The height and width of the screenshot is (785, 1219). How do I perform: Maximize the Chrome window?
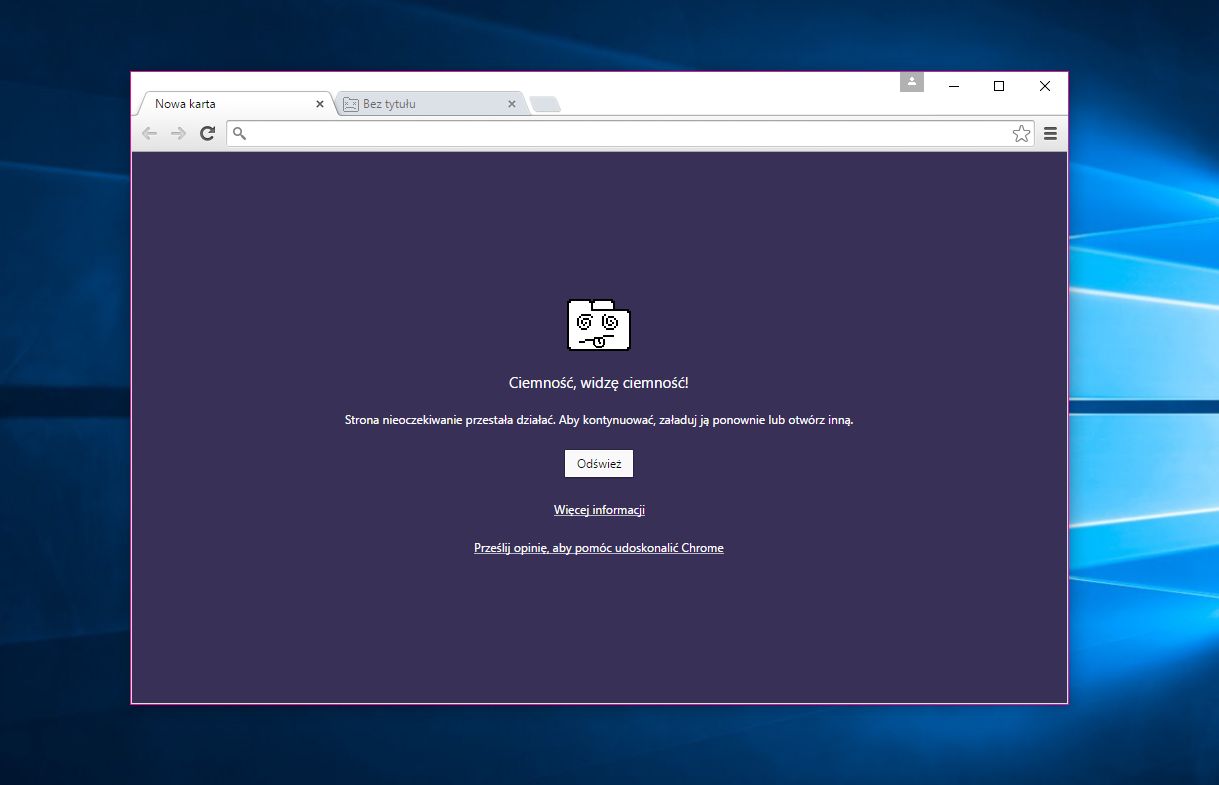tap(999, 86)
